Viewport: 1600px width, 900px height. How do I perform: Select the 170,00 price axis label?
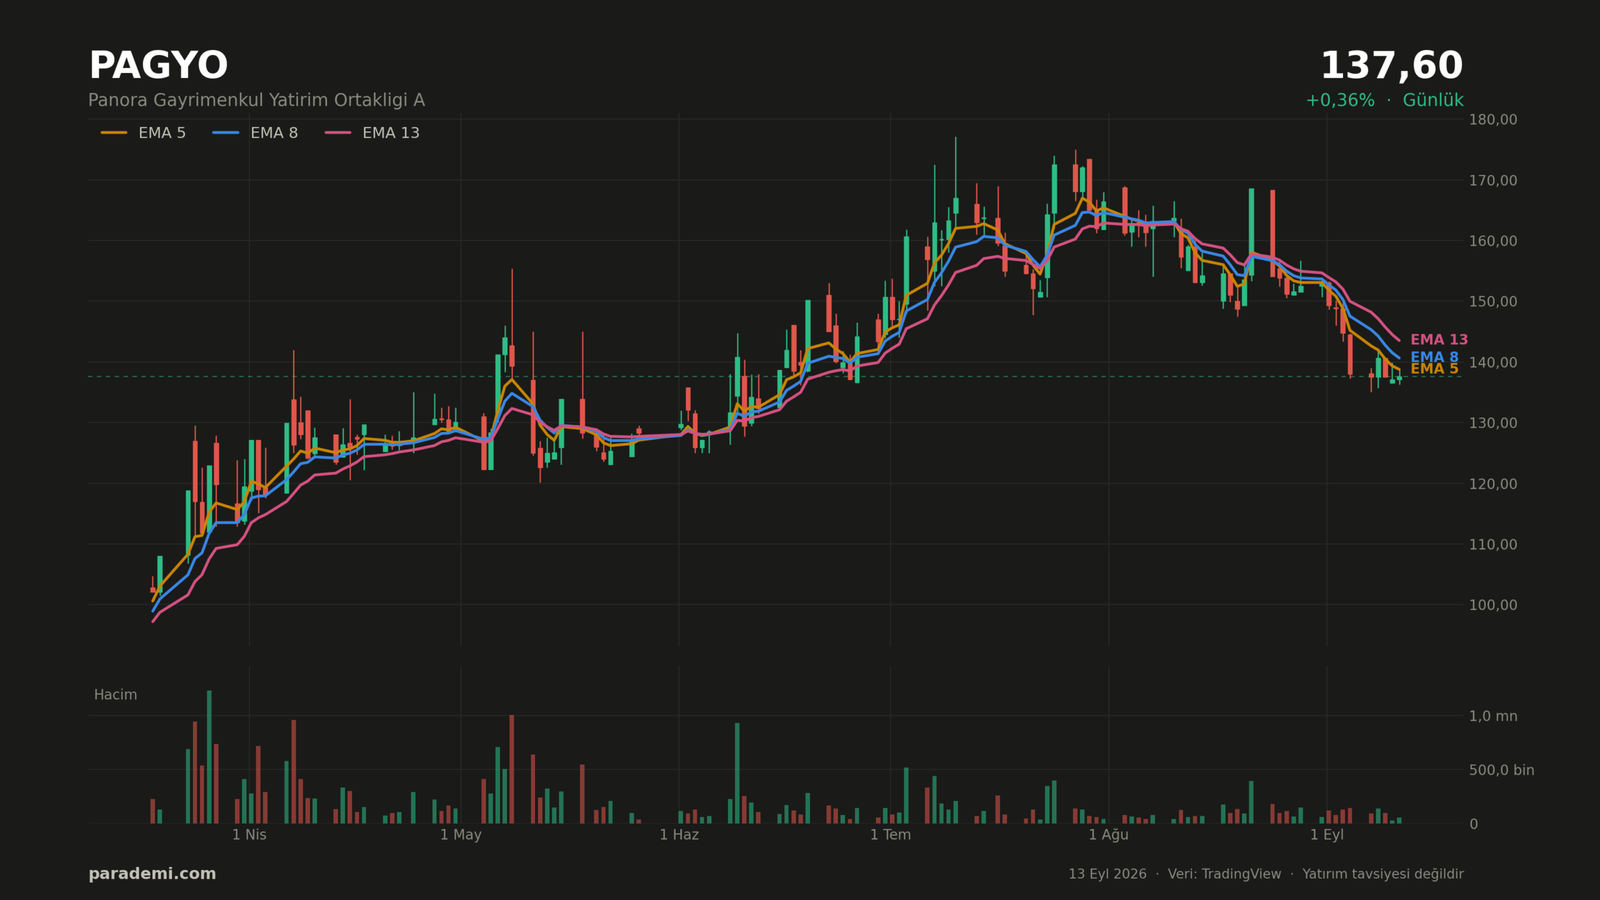(1493, 181)
